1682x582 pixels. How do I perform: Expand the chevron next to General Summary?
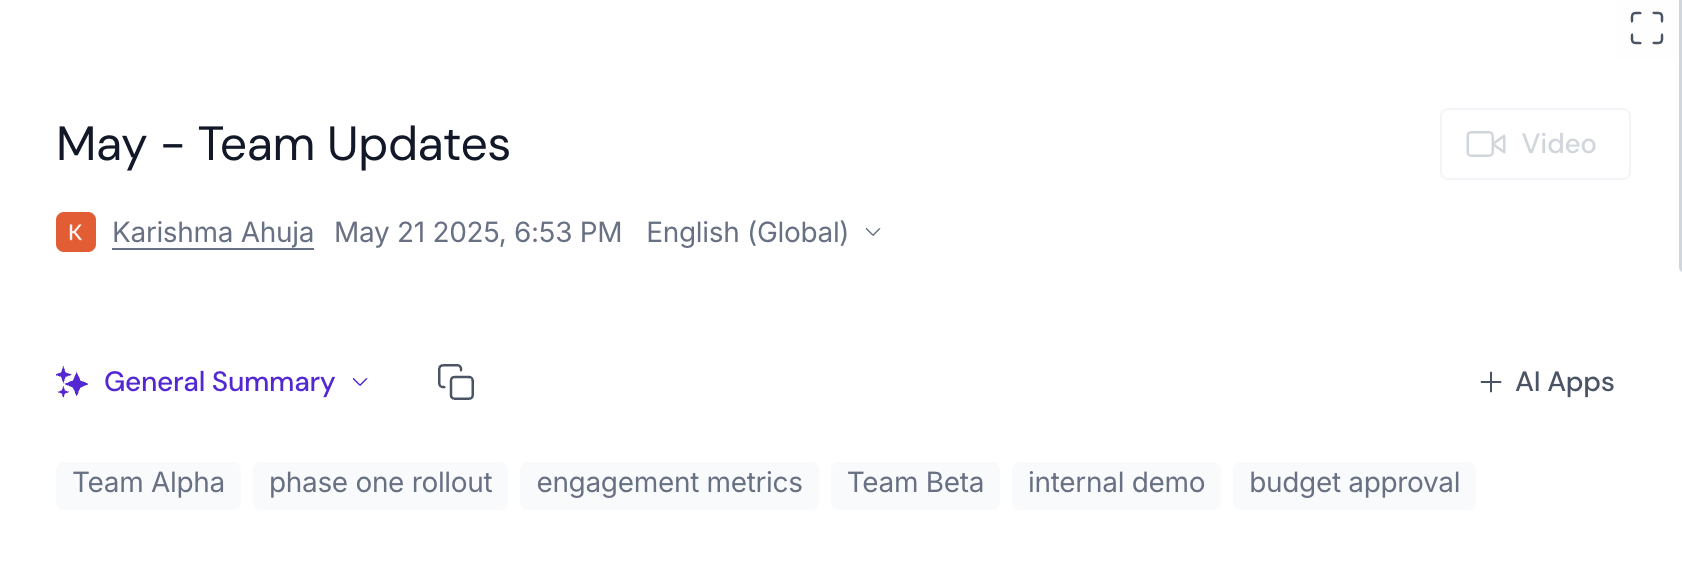(361, 382)
